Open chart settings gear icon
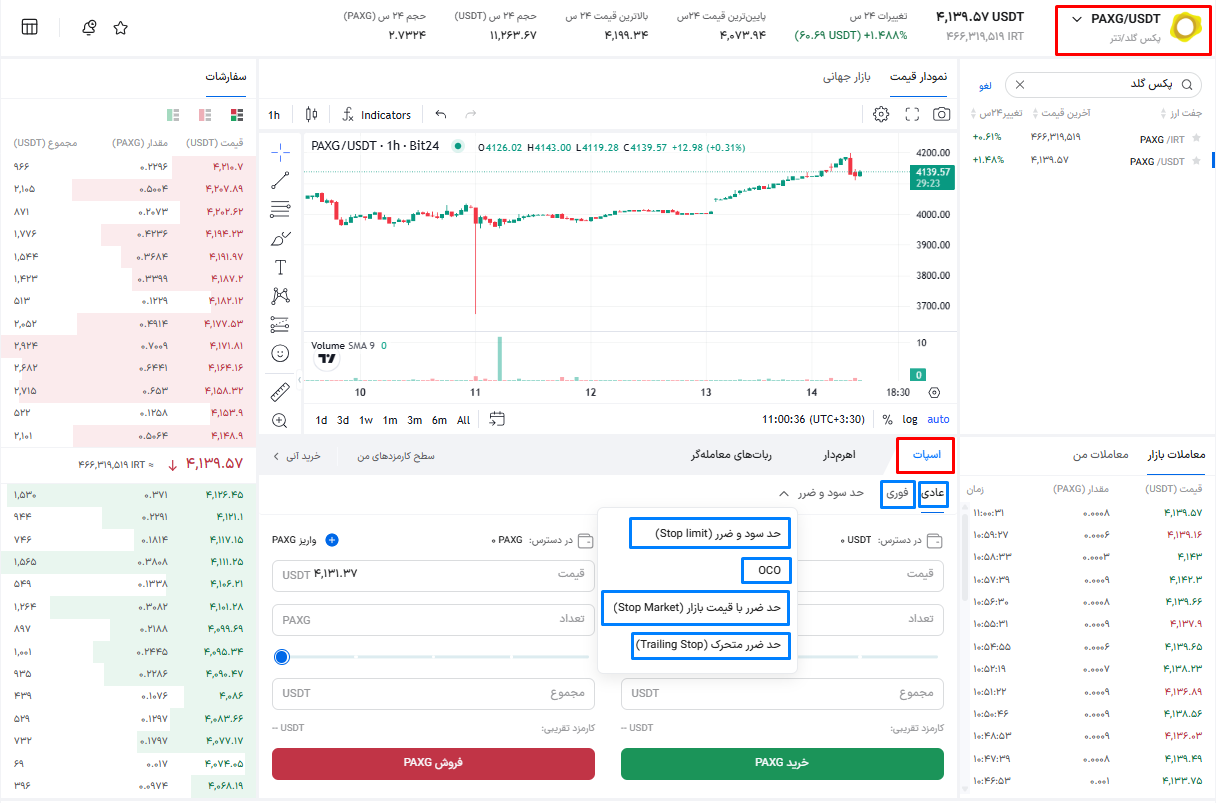 (881, 114)
